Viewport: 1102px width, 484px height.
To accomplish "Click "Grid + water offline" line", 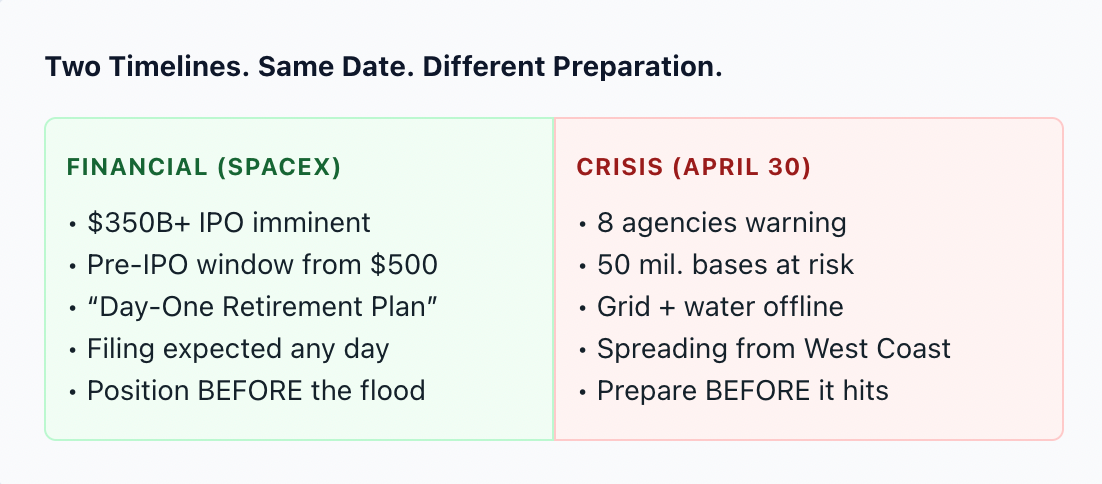I will (720, 307).
